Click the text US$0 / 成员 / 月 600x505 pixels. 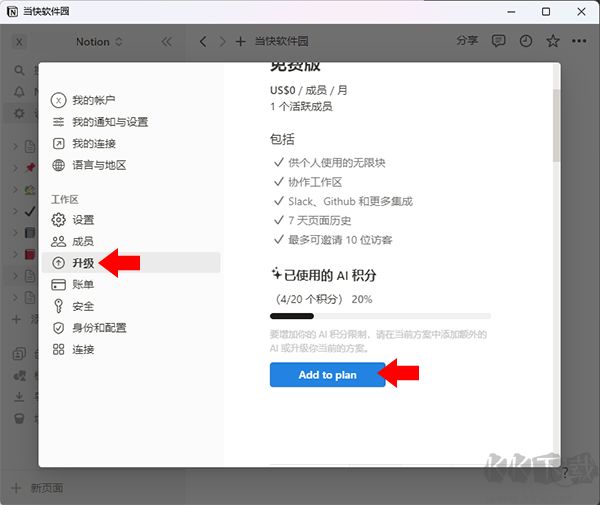[308, 90]
